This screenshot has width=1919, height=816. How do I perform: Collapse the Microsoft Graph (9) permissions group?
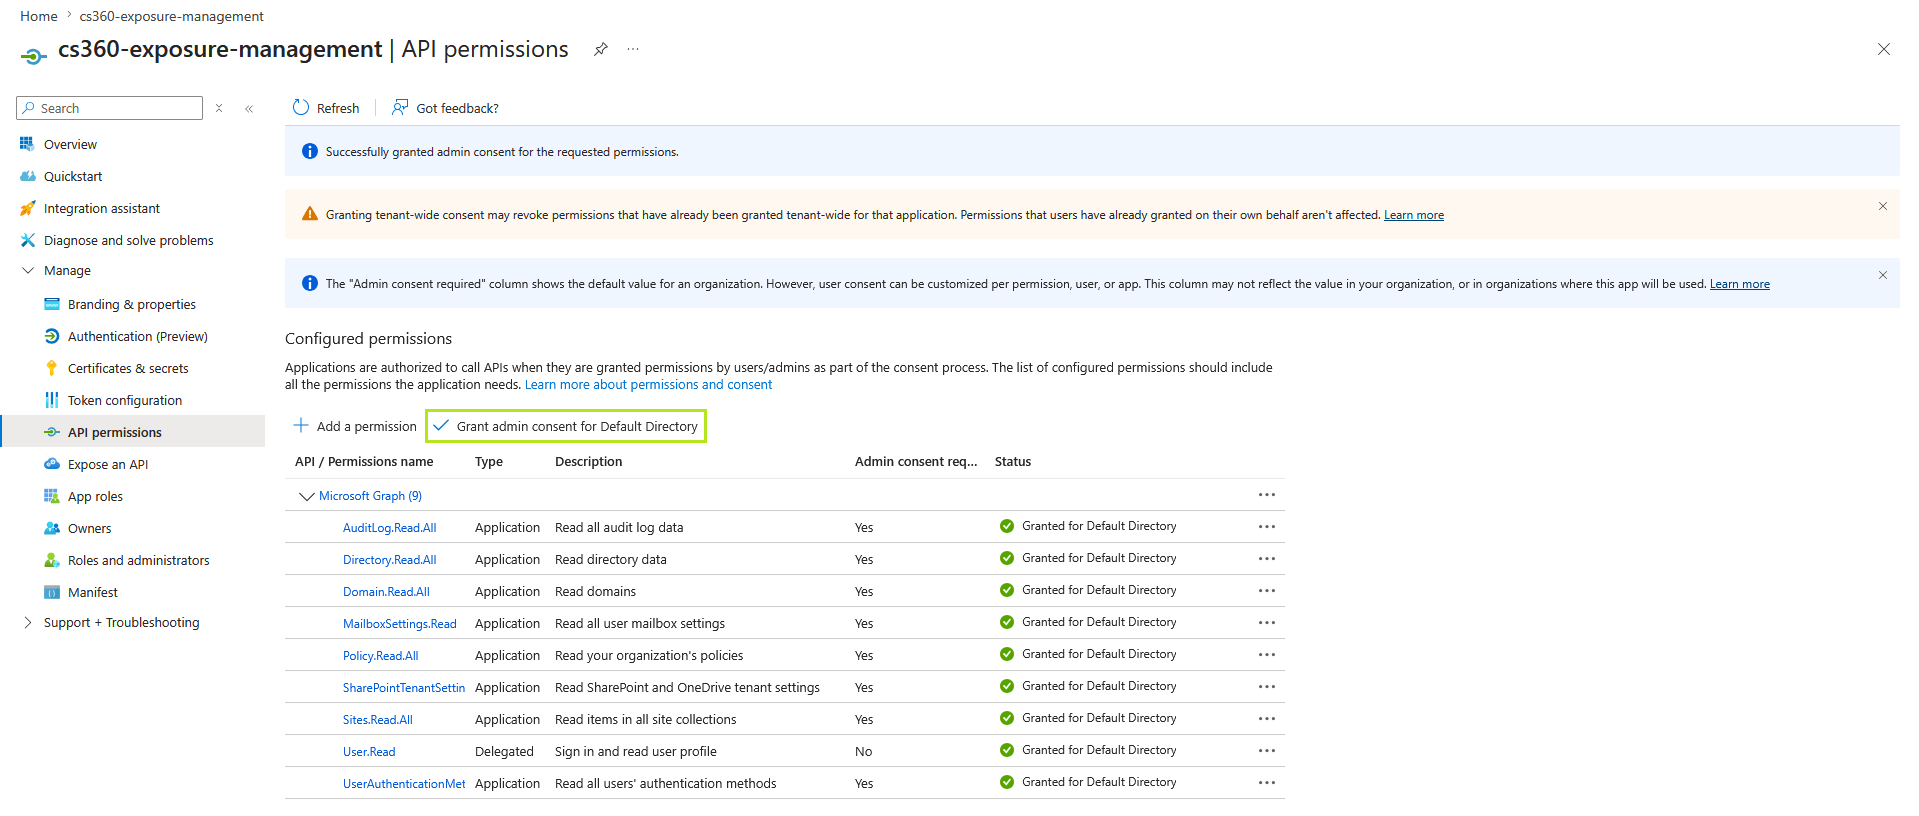[x=307, y=496]
